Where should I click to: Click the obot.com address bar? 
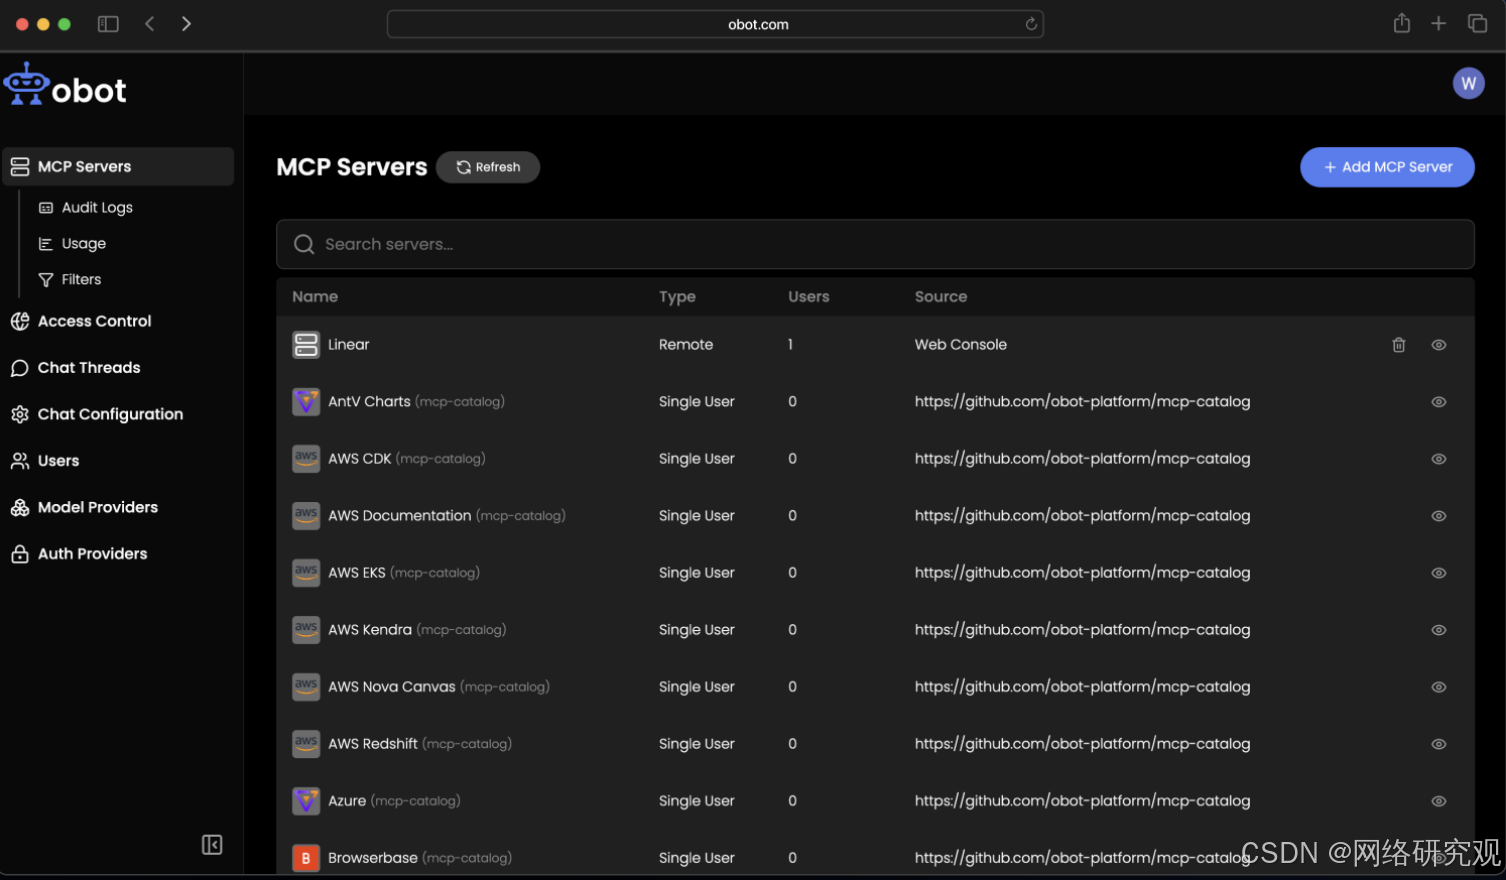point(715,24)
